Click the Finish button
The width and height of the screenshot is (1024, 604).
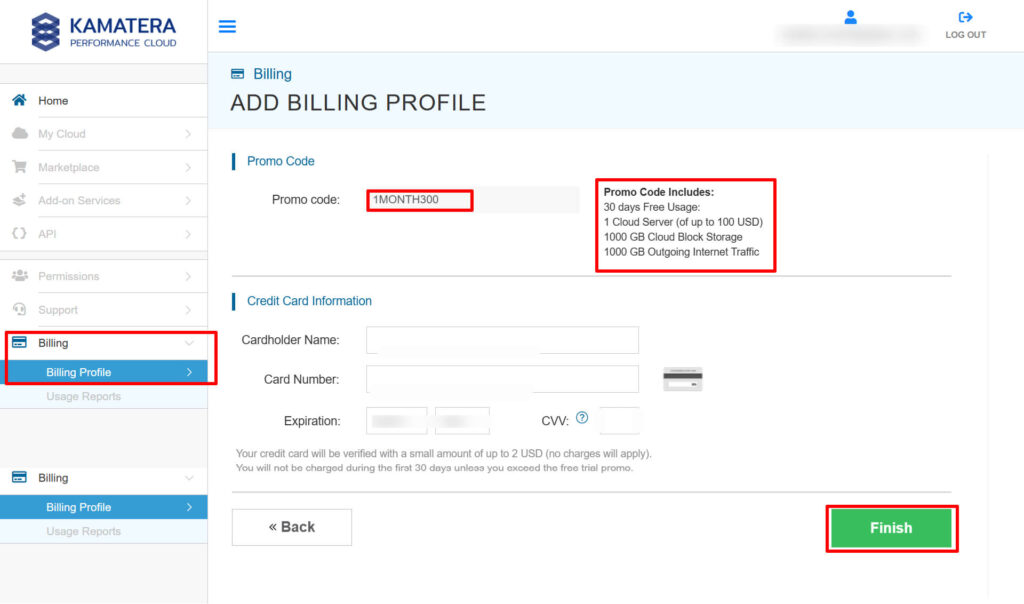890,527
